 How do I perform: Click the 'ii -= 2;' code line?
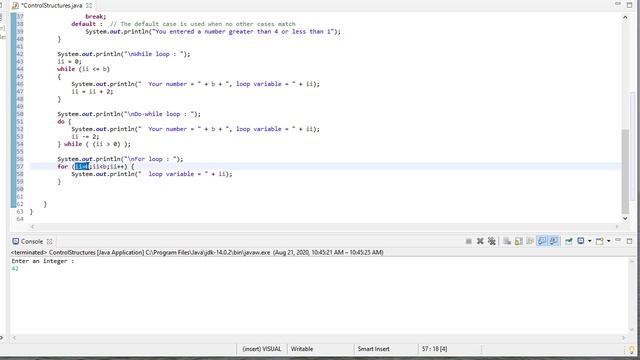coord(85,136)
